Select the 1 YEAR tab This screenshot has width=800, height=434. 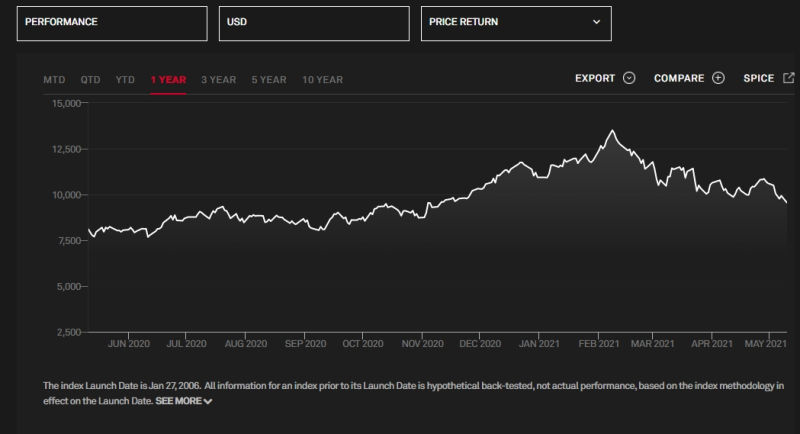click(168, 80)
